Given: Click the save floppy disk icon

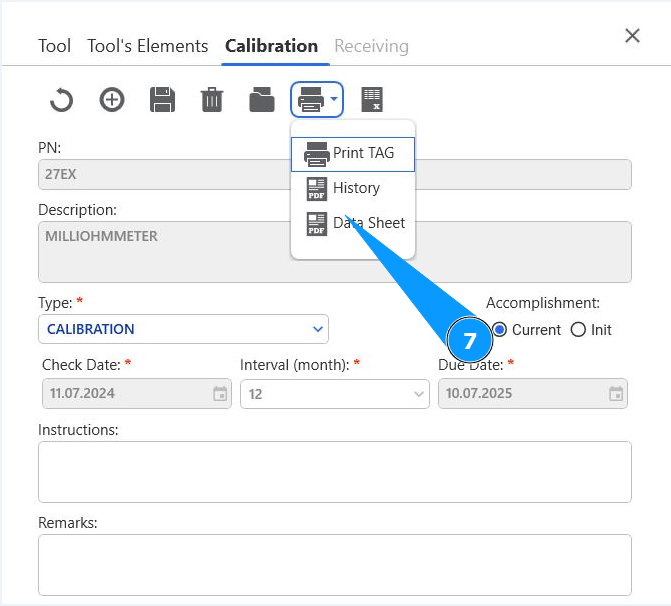Looking at the screenshot, I should coord(162,100).
